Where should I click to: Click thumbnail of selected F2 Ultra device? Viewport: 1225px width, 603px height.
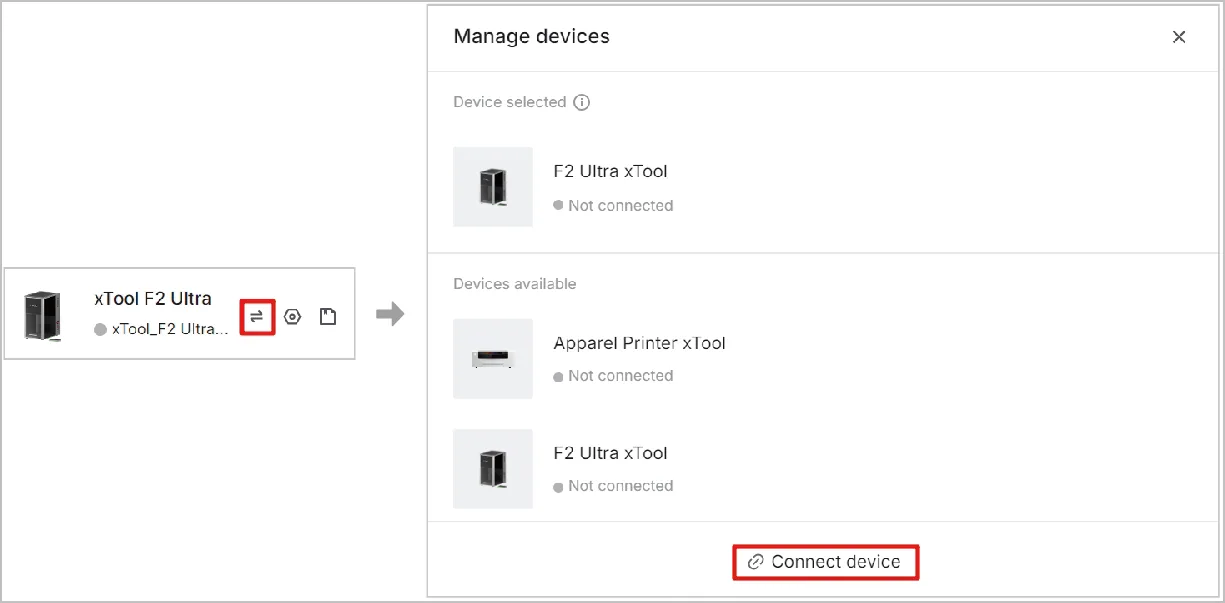pyautogui.click(x=493, y=187)
